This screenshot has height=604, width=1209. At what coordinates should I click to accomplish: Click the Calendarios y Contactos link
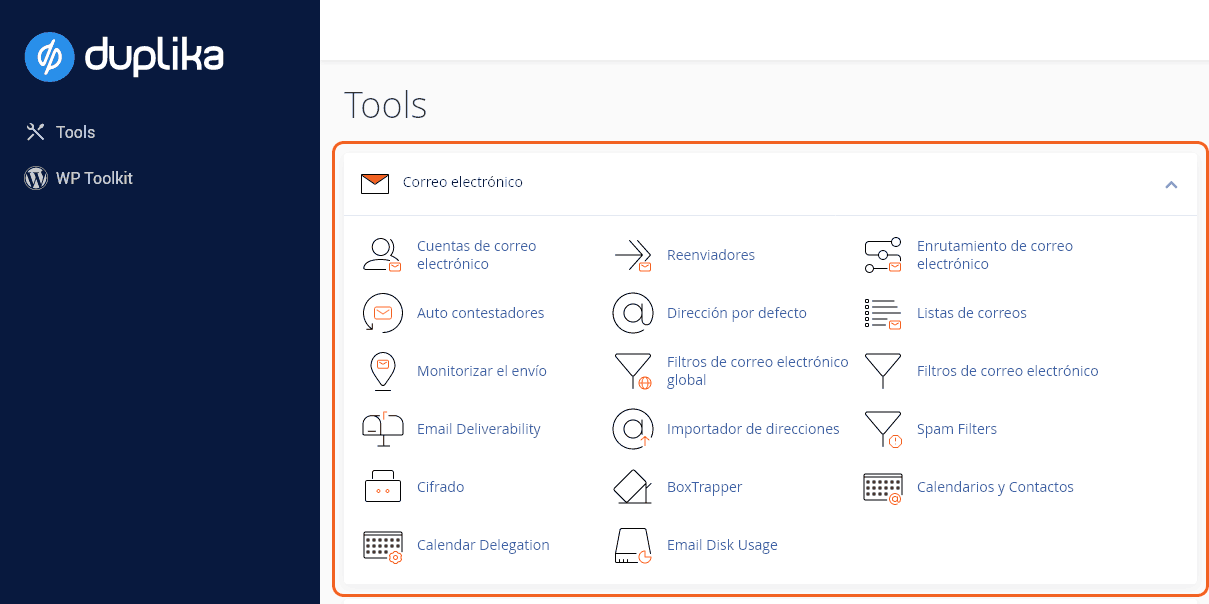[995, 487]
